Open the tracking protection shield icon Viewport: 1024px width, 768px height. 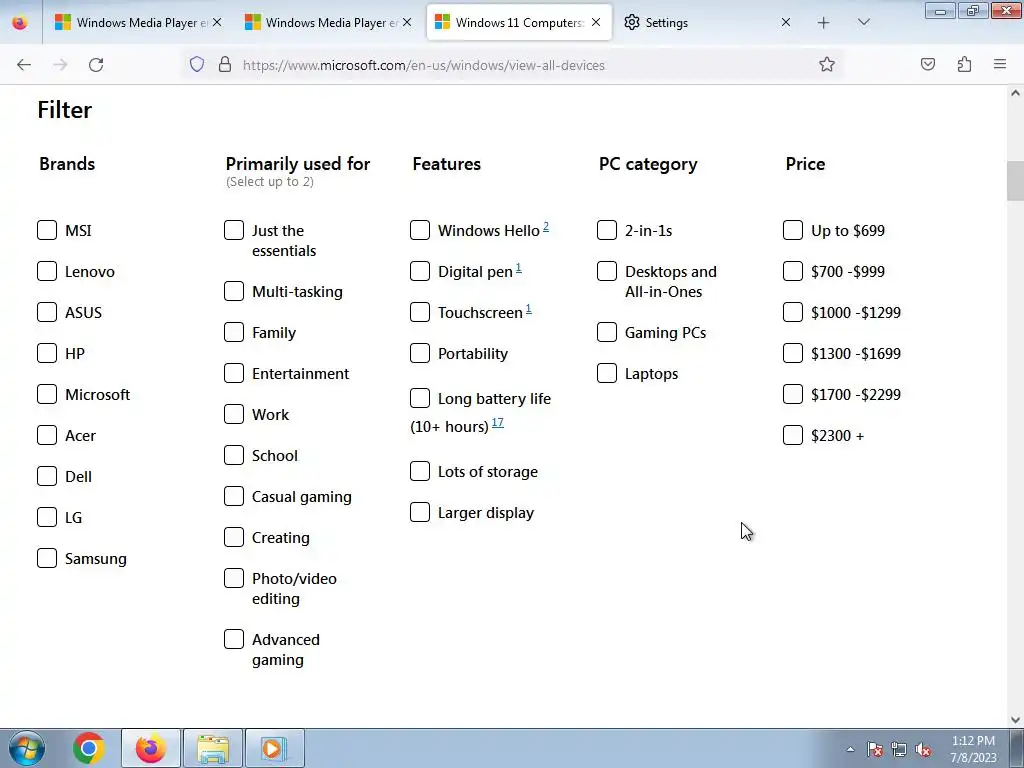[x=197, y=65]
